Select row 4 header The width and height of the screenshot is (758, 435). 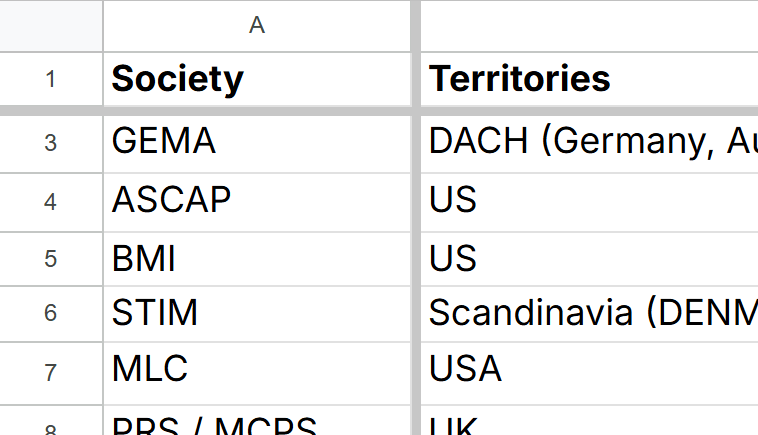51,202
